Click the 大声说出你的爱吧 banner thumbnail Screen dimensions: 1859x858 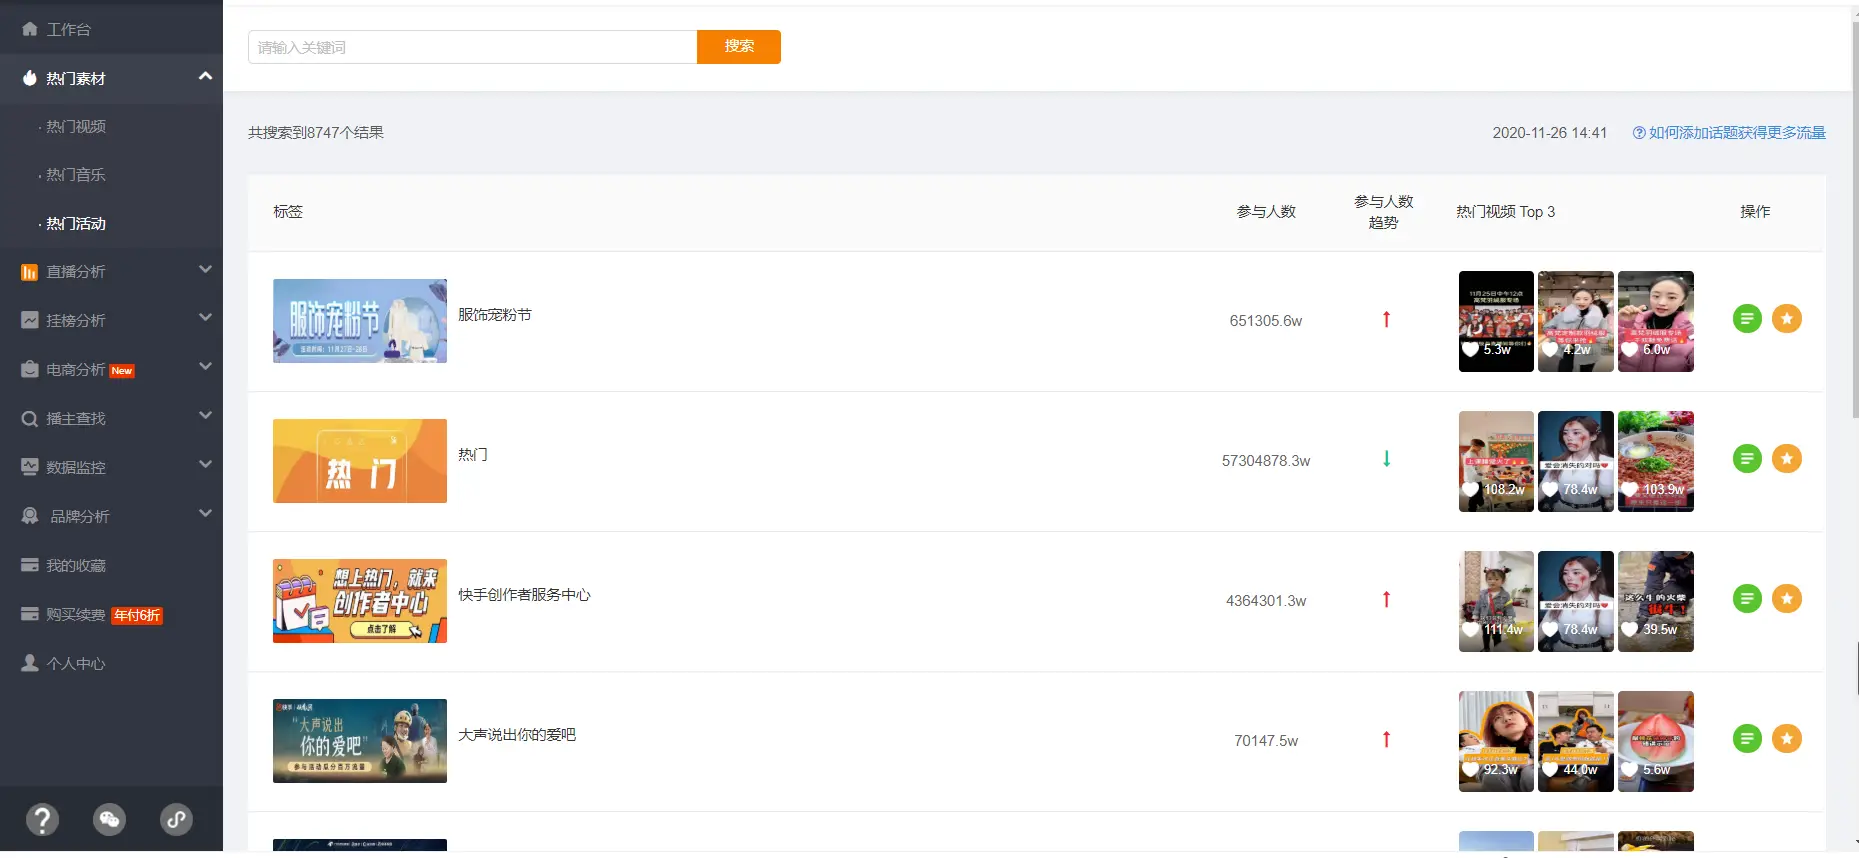[x=360, y=741]
